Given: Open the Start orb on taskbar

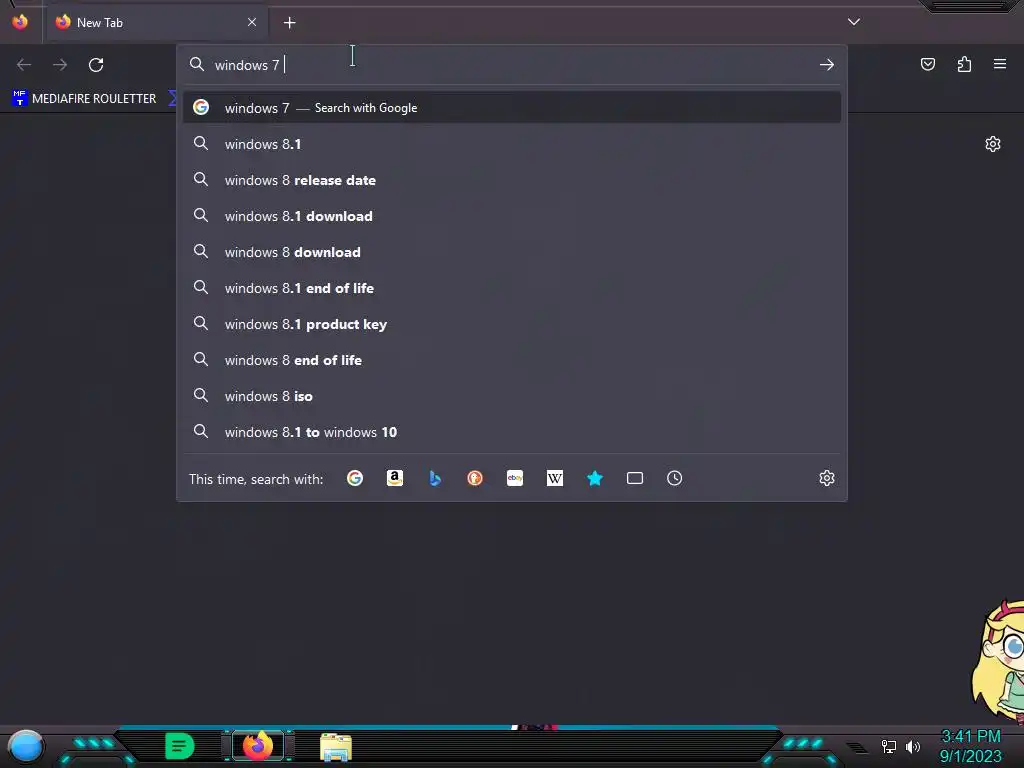Looking at the screenshot, I should pos(25,746).
